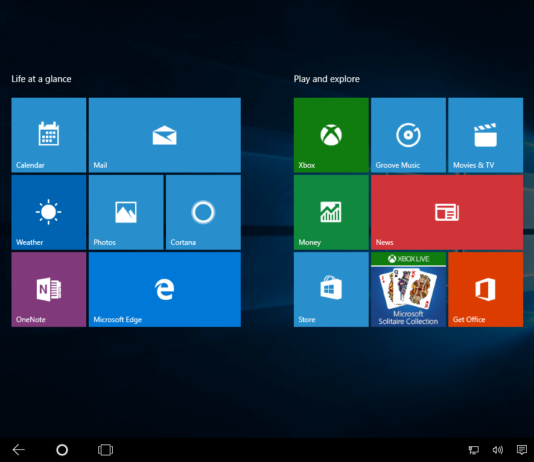Open the OneNote tile
The width and height of the screenshot is (534, 462).
coord(49,289)
